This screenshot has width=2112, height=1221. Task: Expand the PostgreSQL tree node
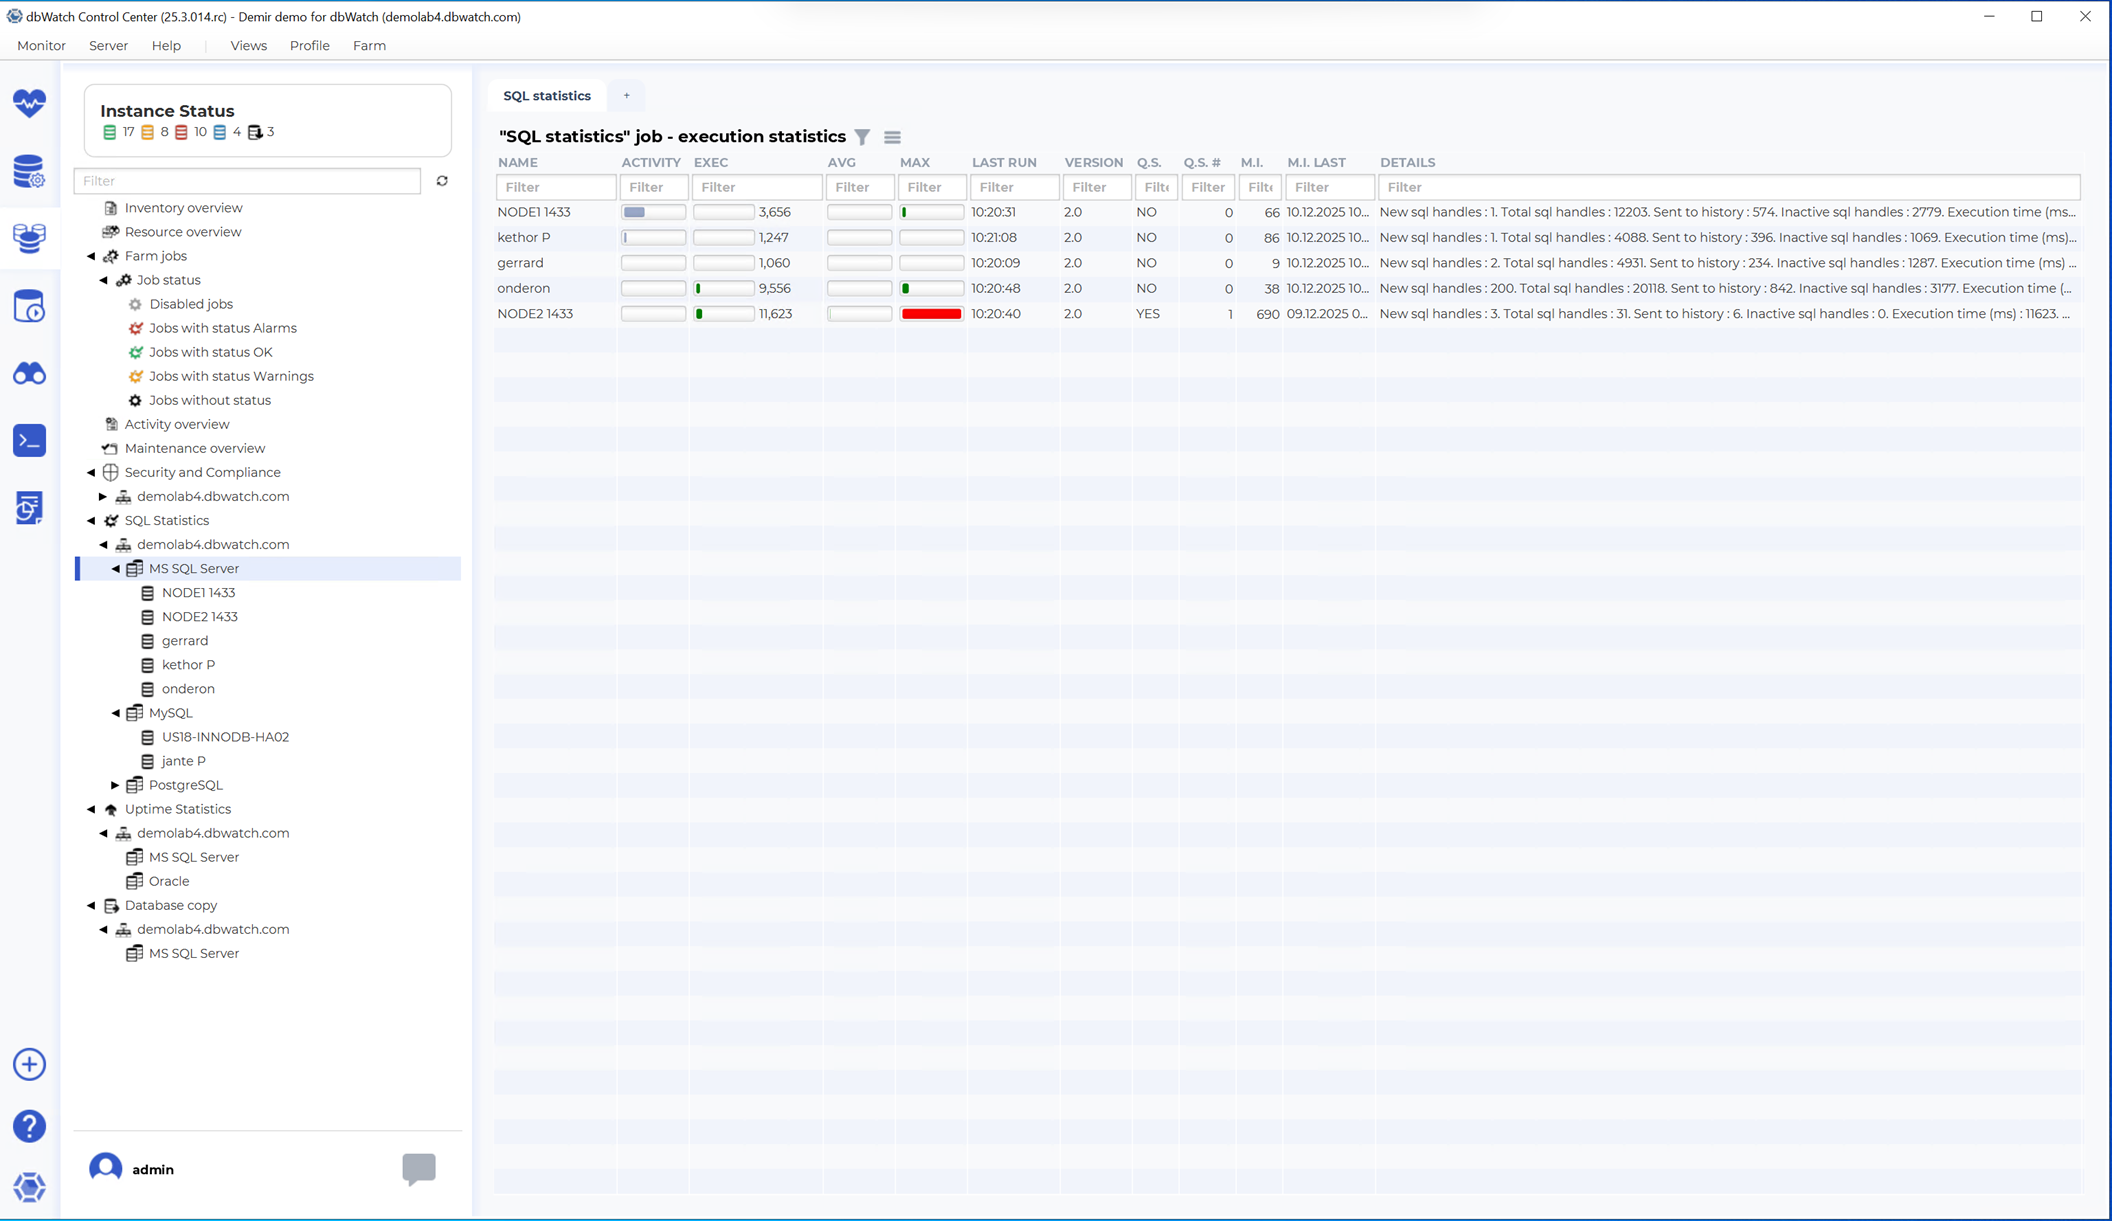point(116,785)
